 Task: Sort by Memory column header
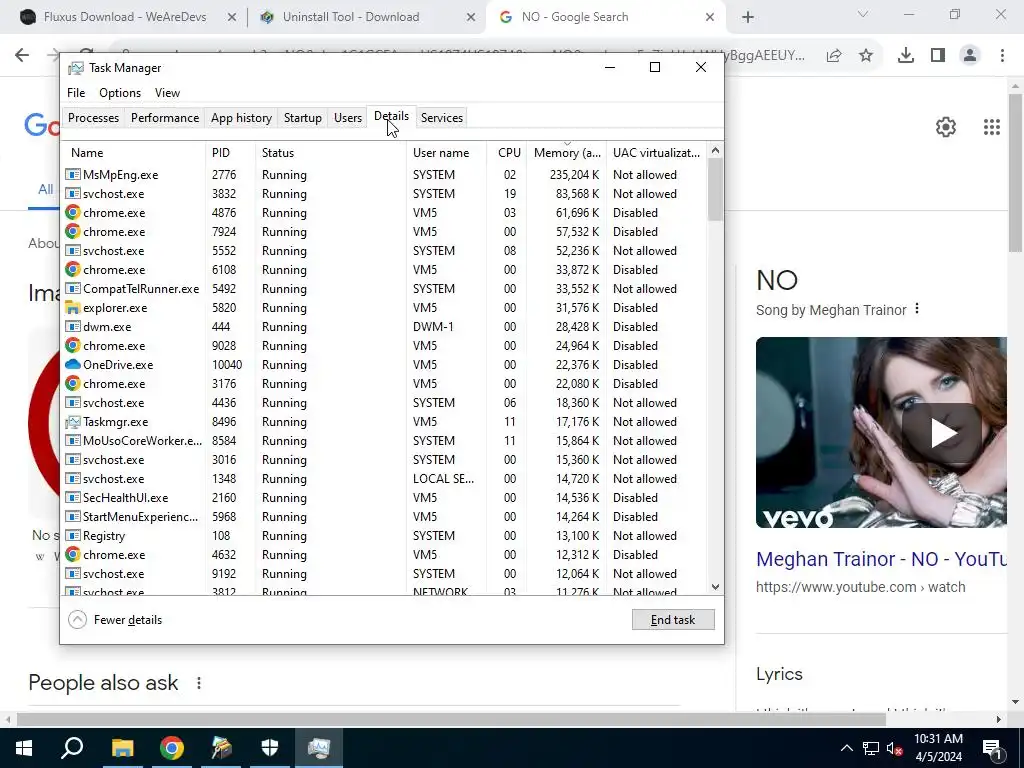(567, 153)
